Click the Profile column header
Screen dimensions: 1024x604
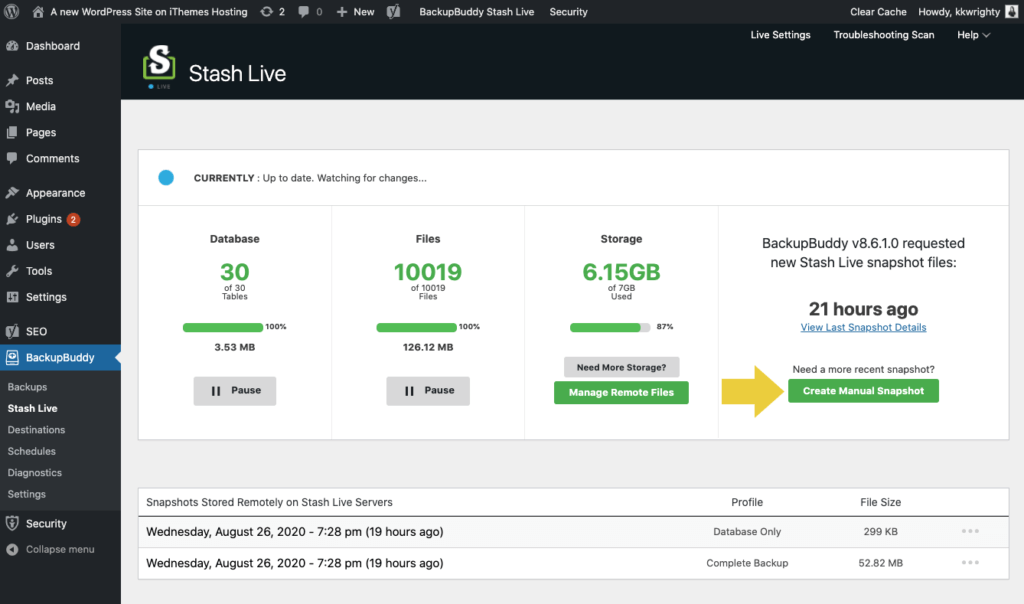pos(747,502)
